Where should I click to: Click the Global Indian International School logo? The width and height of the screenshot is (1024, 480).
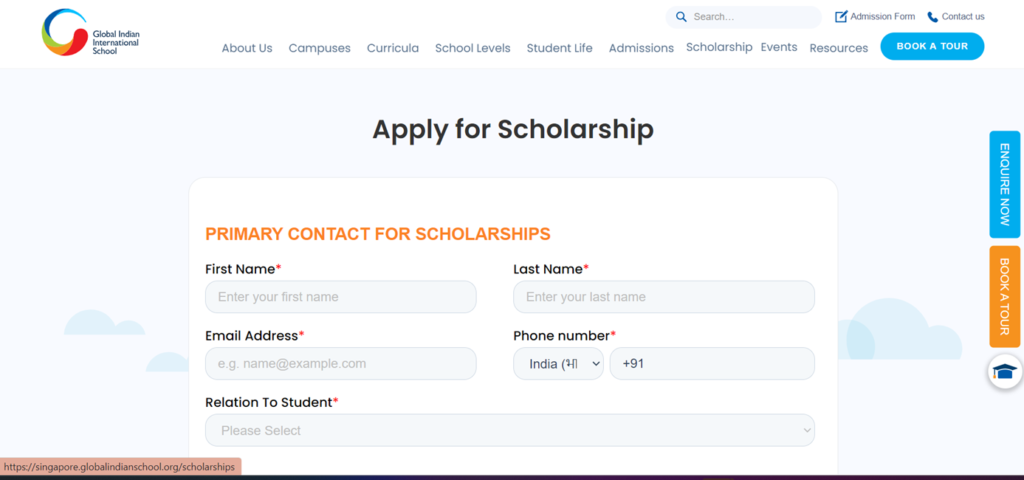point(91,33)
